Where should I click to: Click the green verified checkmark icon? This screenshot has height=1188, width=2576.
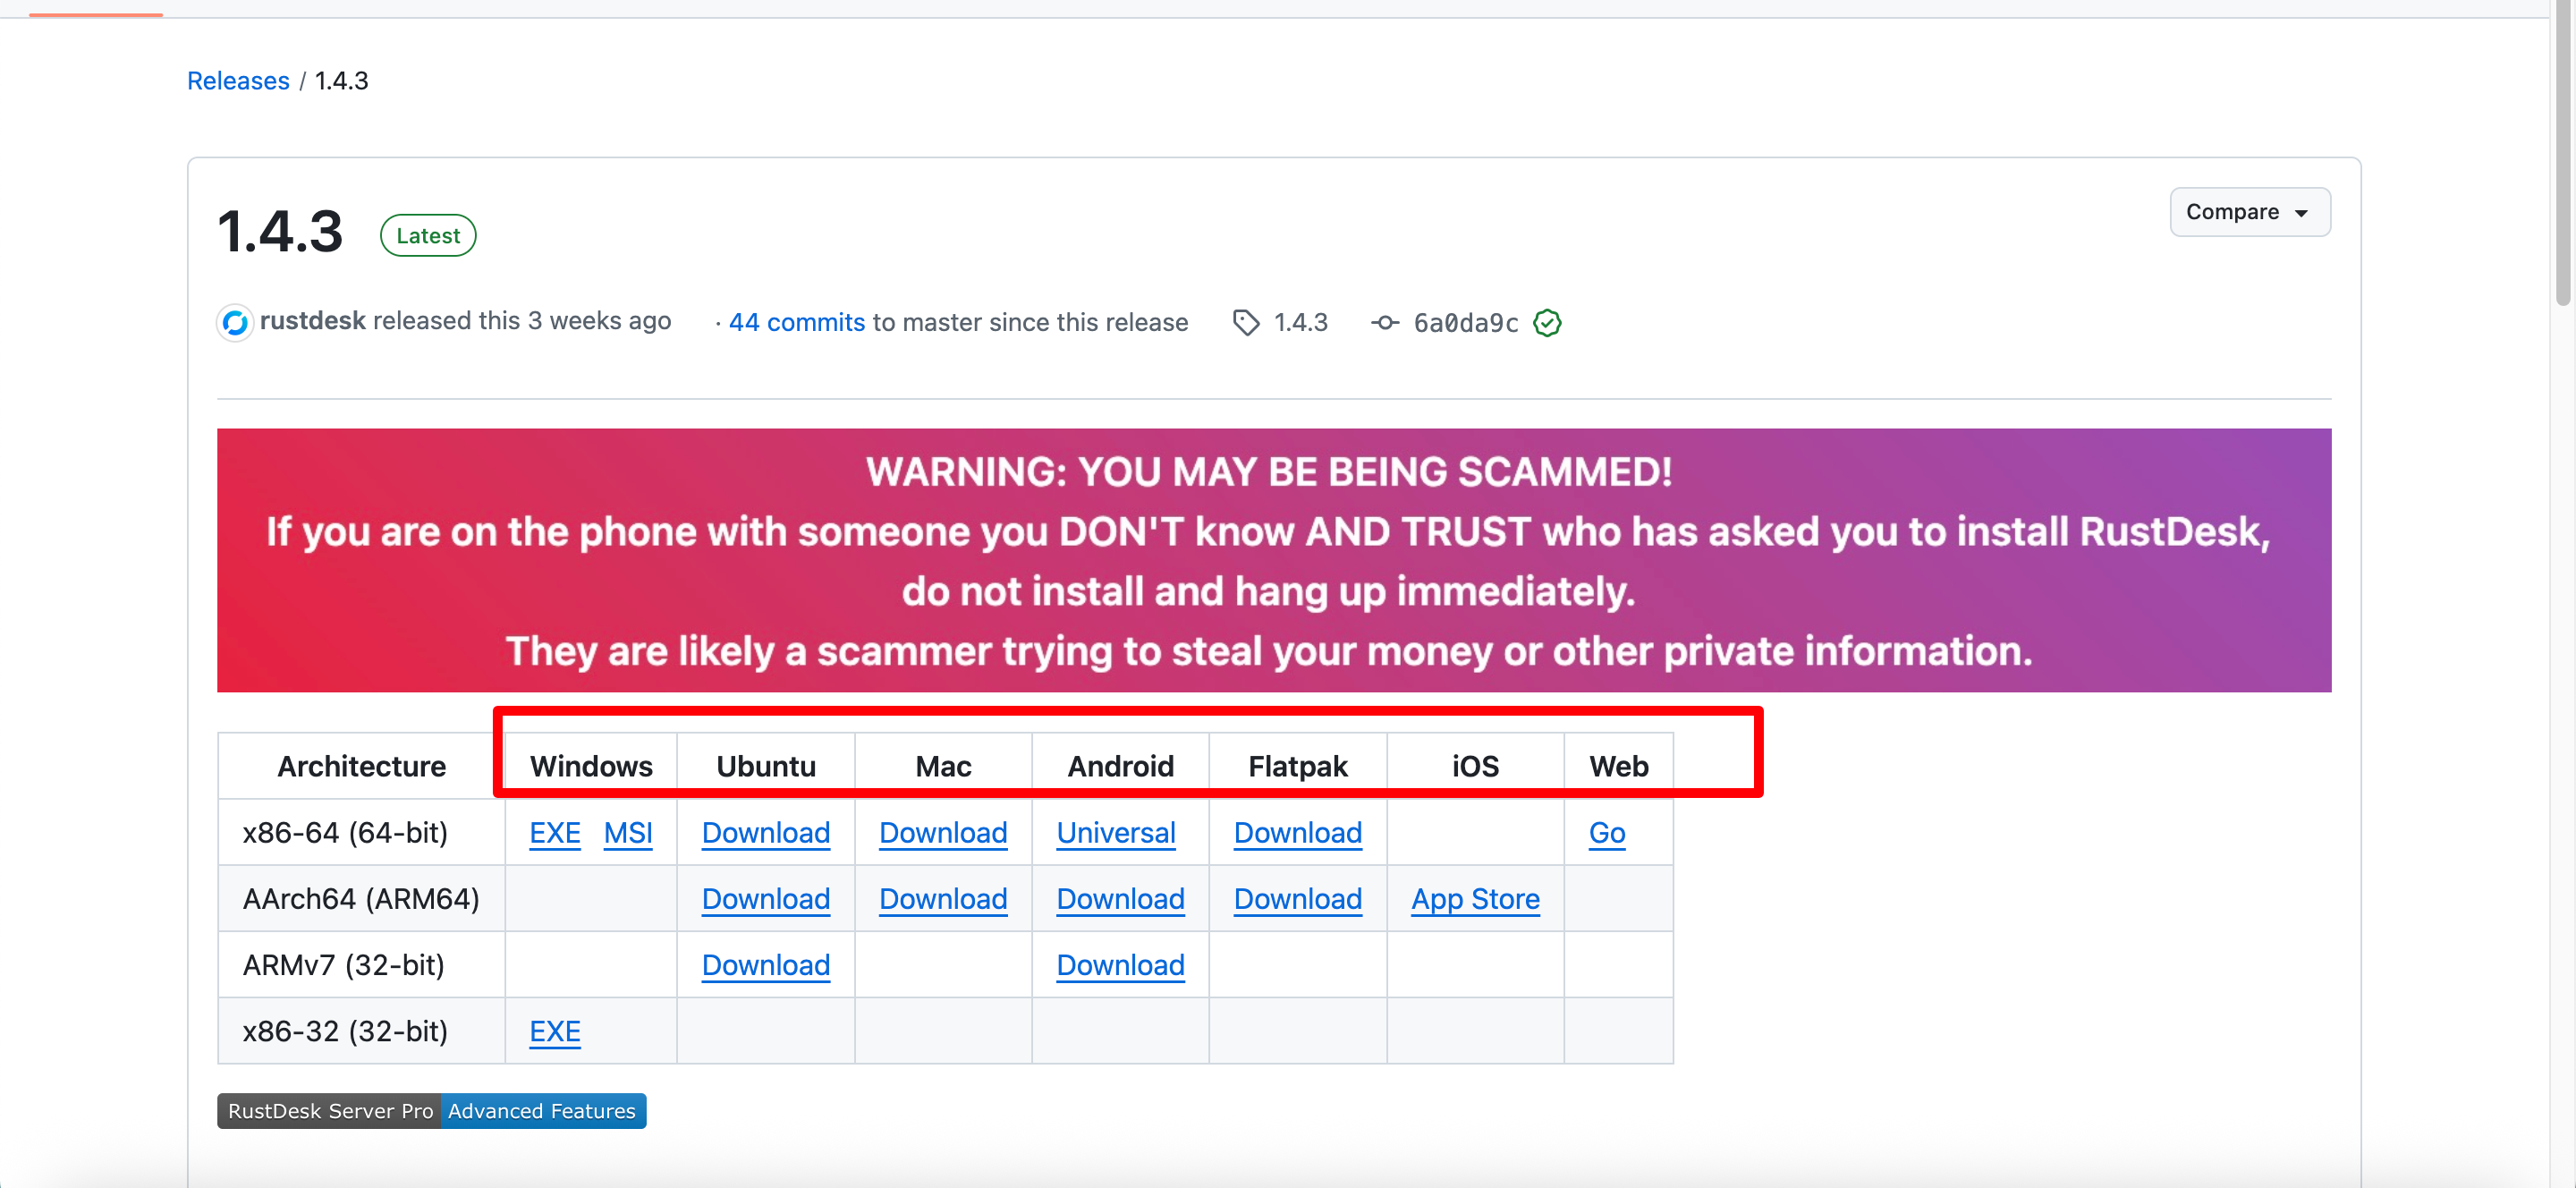(1547, 322)
